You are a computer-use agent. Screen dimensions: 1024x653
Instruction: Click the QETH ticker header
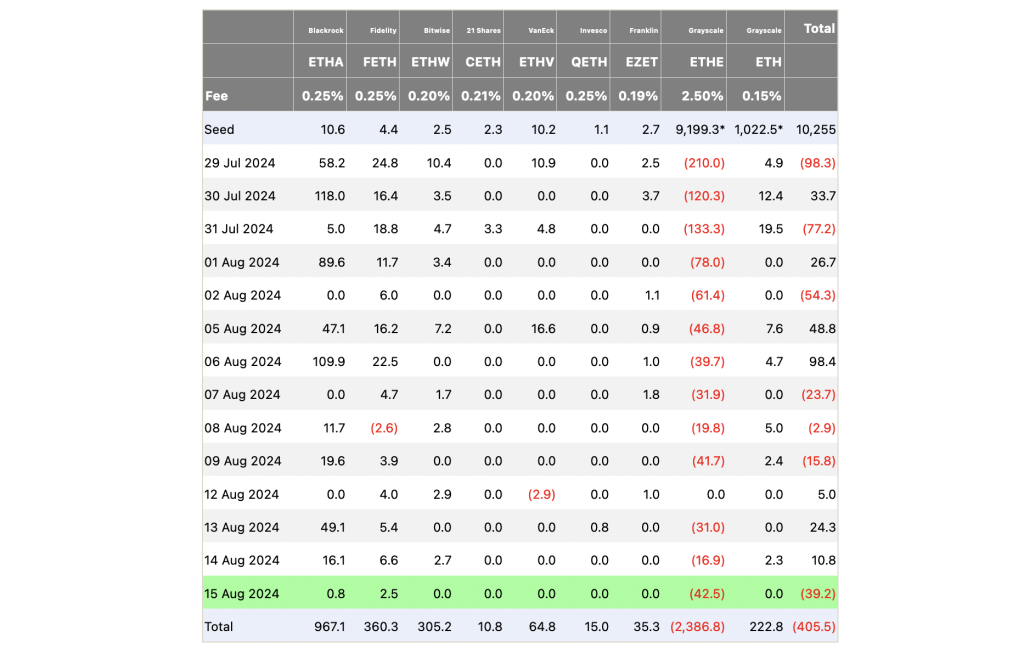pos(589,62)
